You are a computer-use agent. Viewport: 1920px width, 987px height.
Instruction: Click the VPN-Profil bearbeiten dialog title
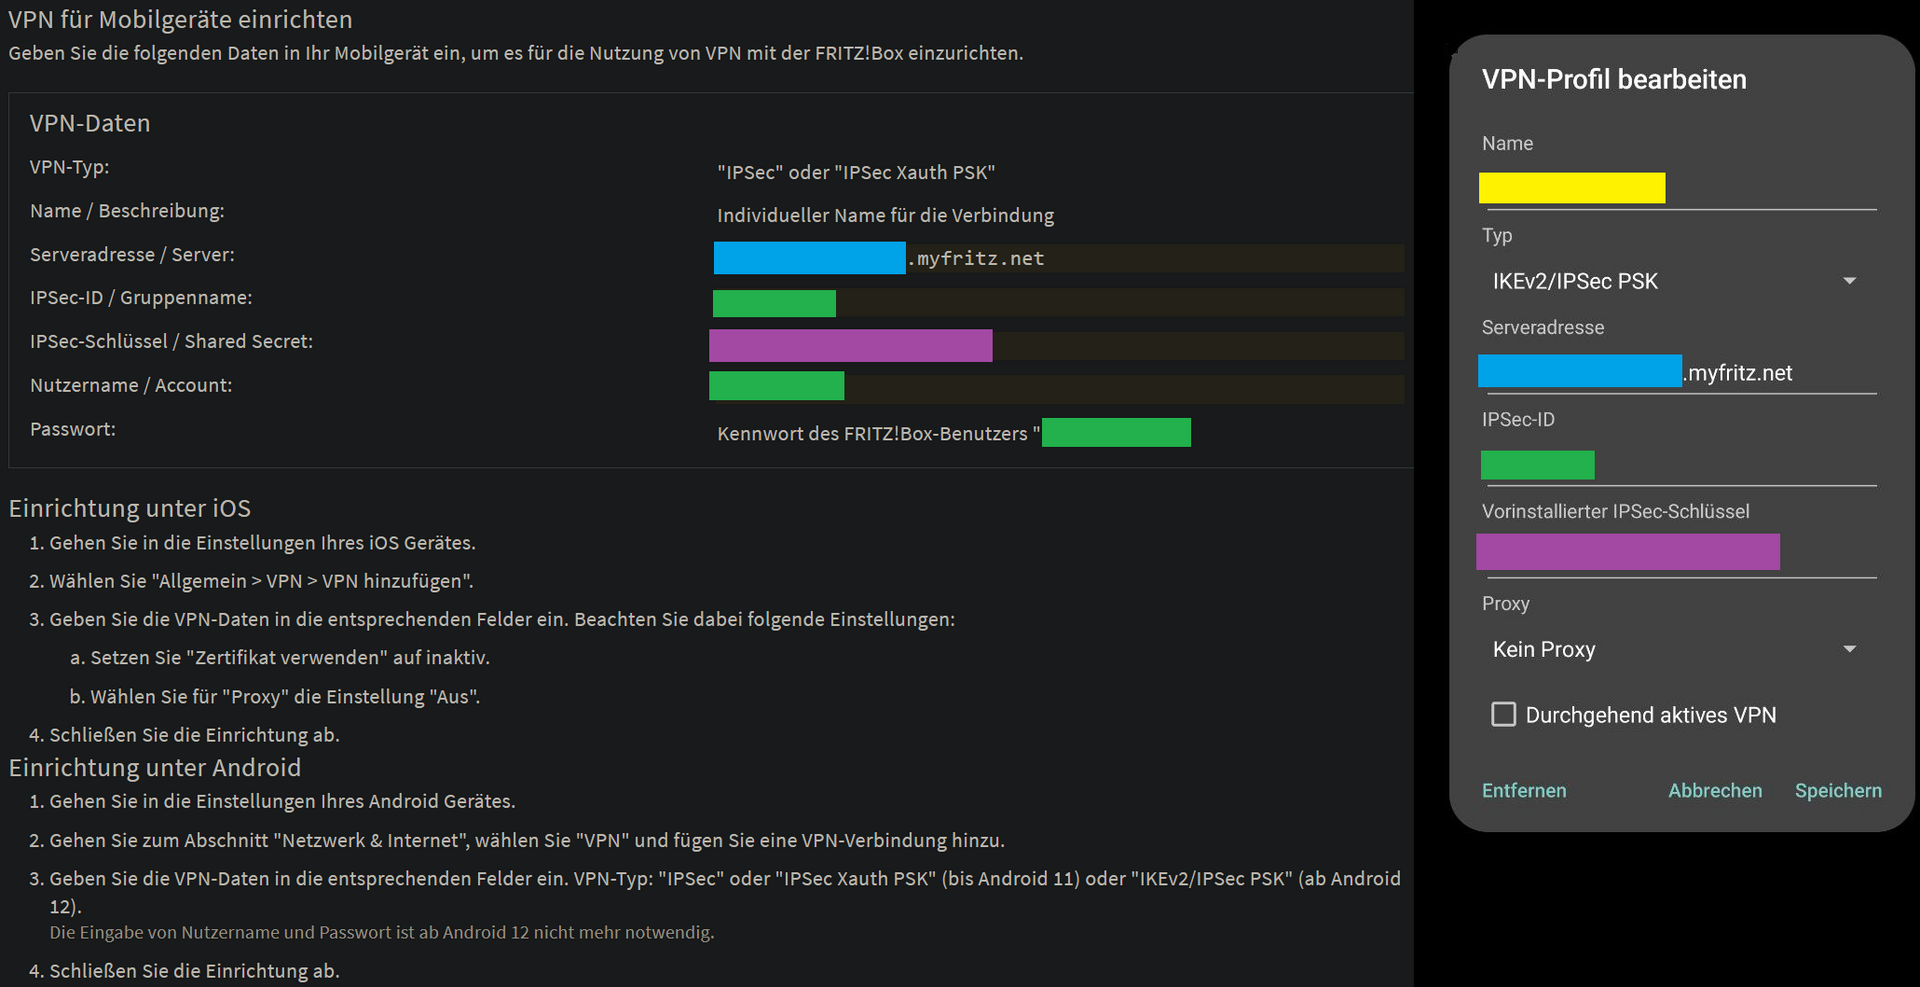click(1614, 79)
